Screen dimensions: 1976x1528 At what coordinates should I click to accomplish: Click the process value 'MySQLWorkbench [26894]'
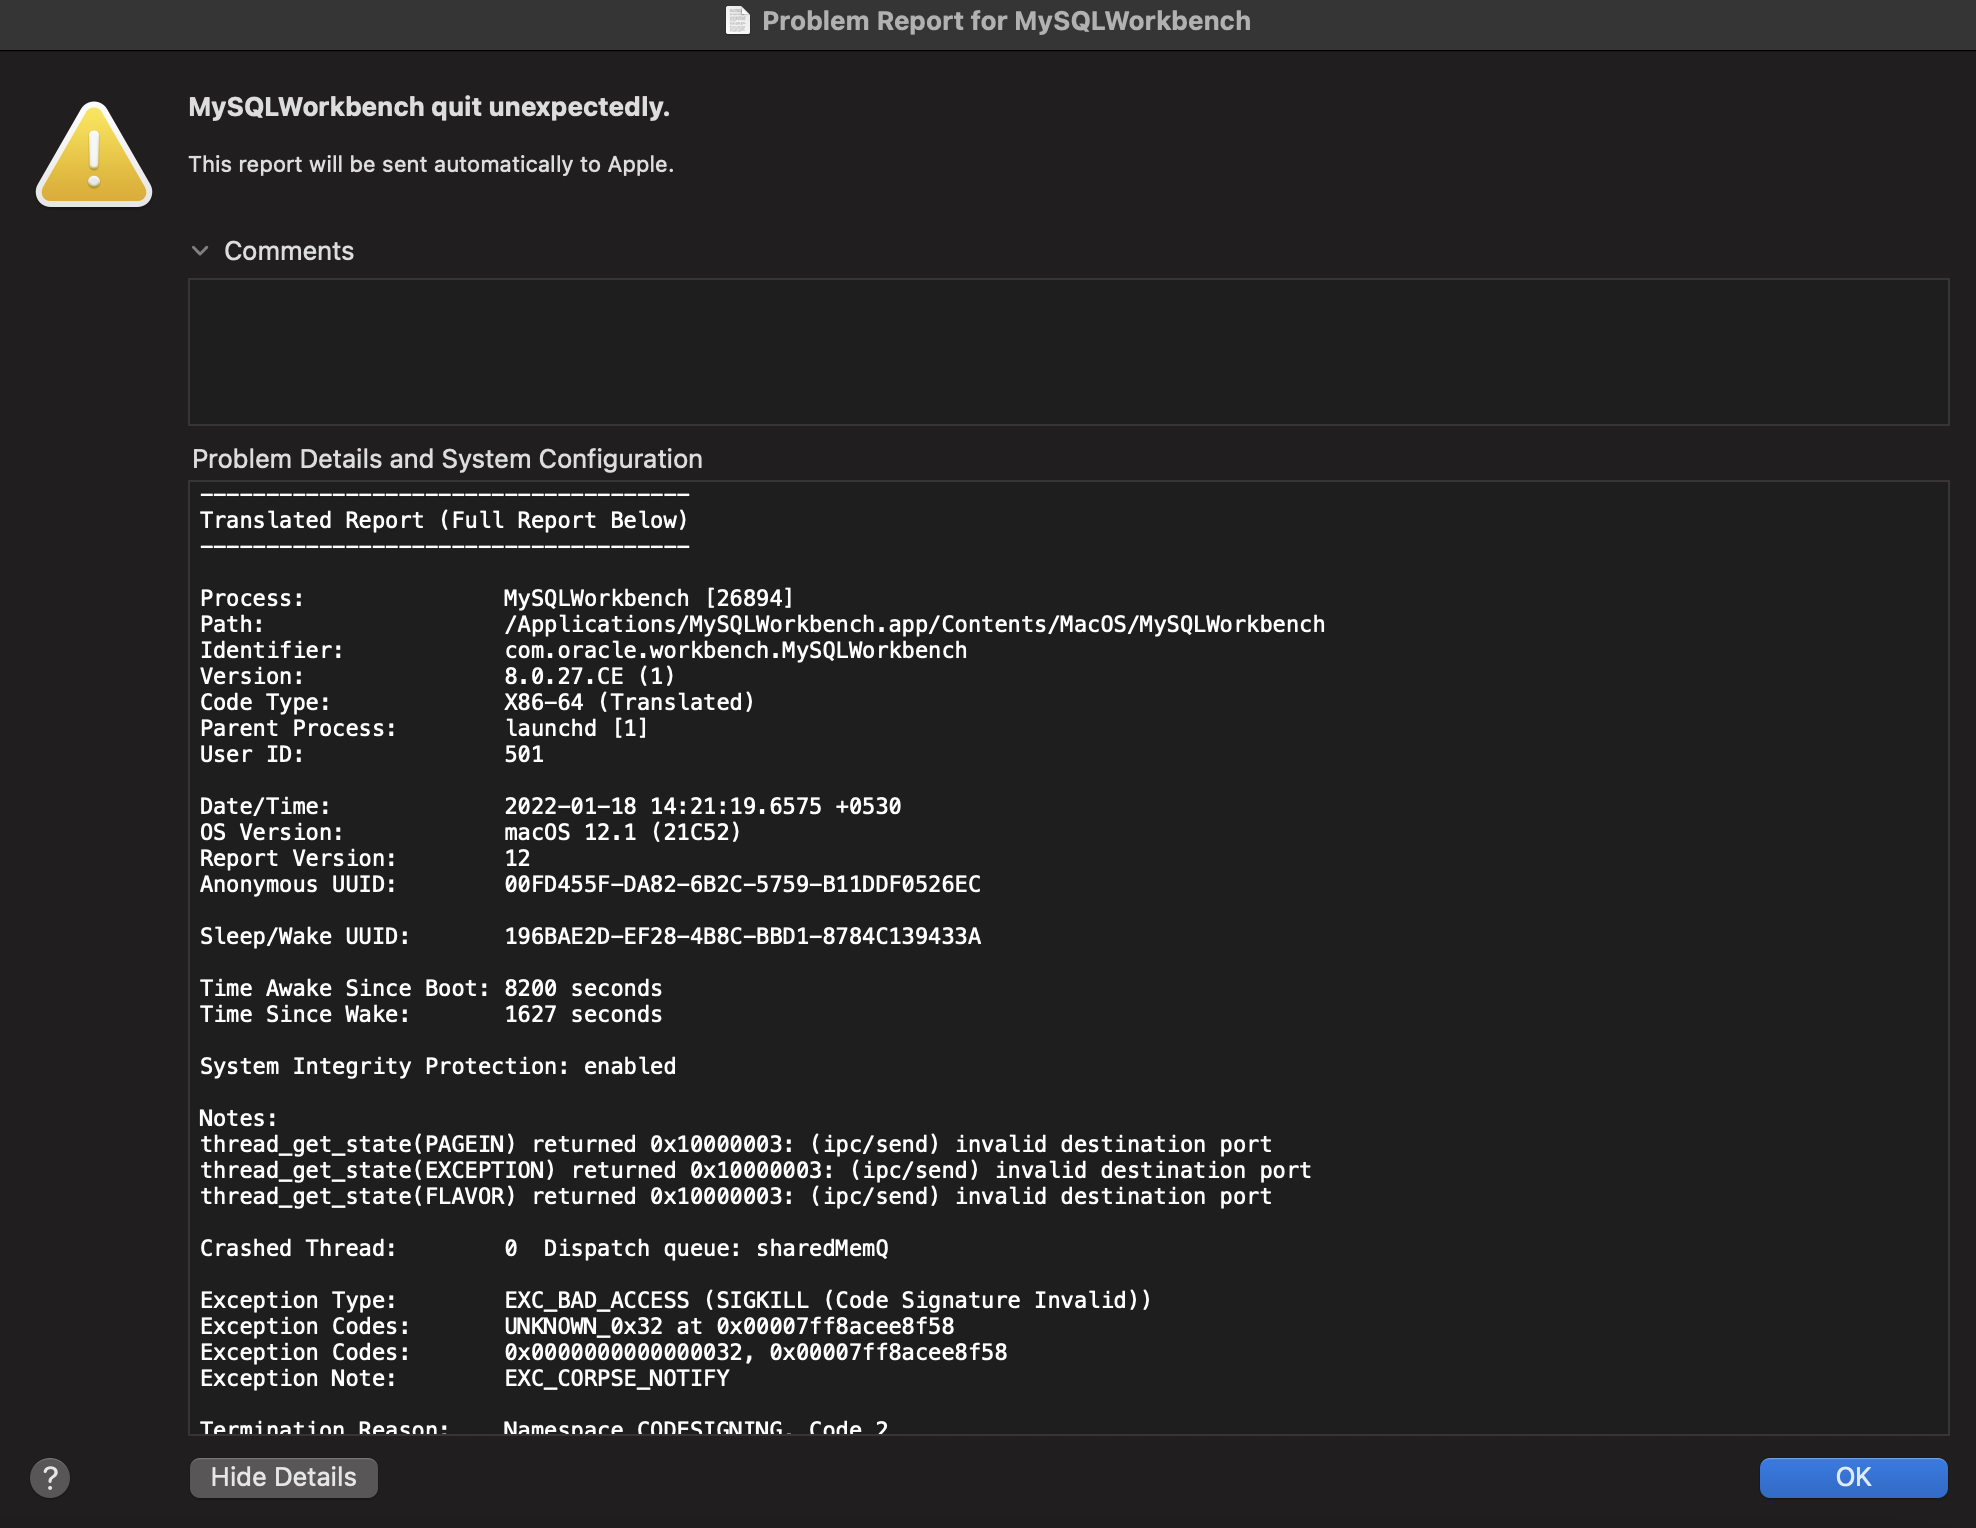pyautogui.click(x=648, y=598)
